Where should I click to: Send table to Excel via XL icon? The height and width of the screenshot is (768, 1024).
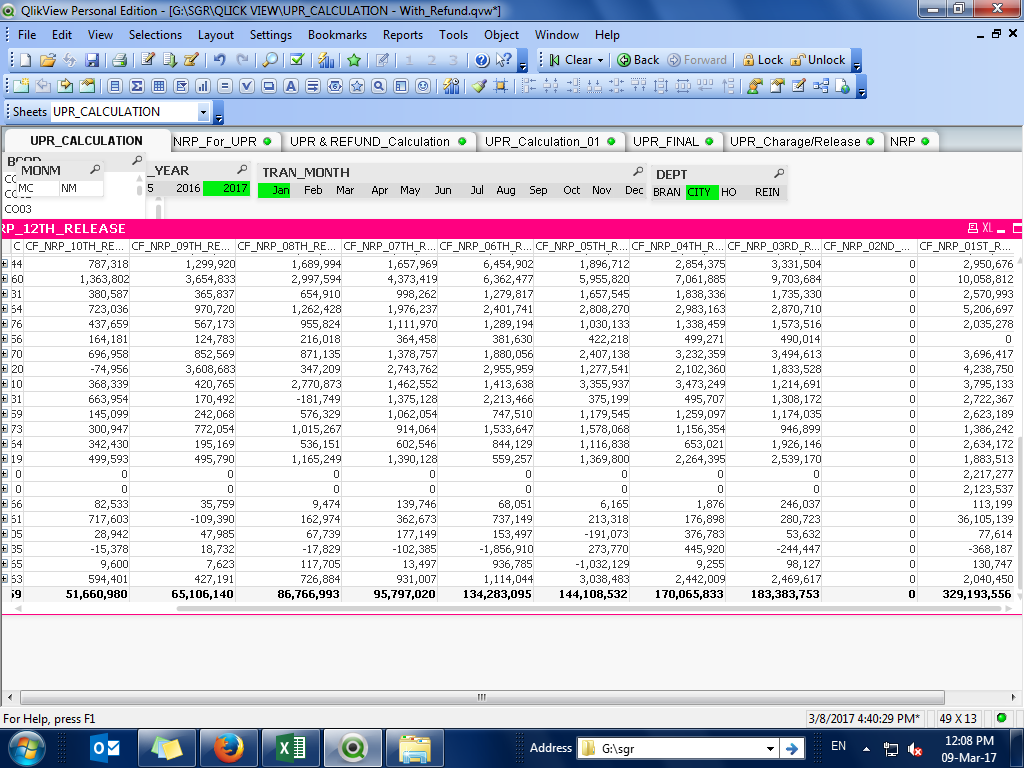[987, 228]
